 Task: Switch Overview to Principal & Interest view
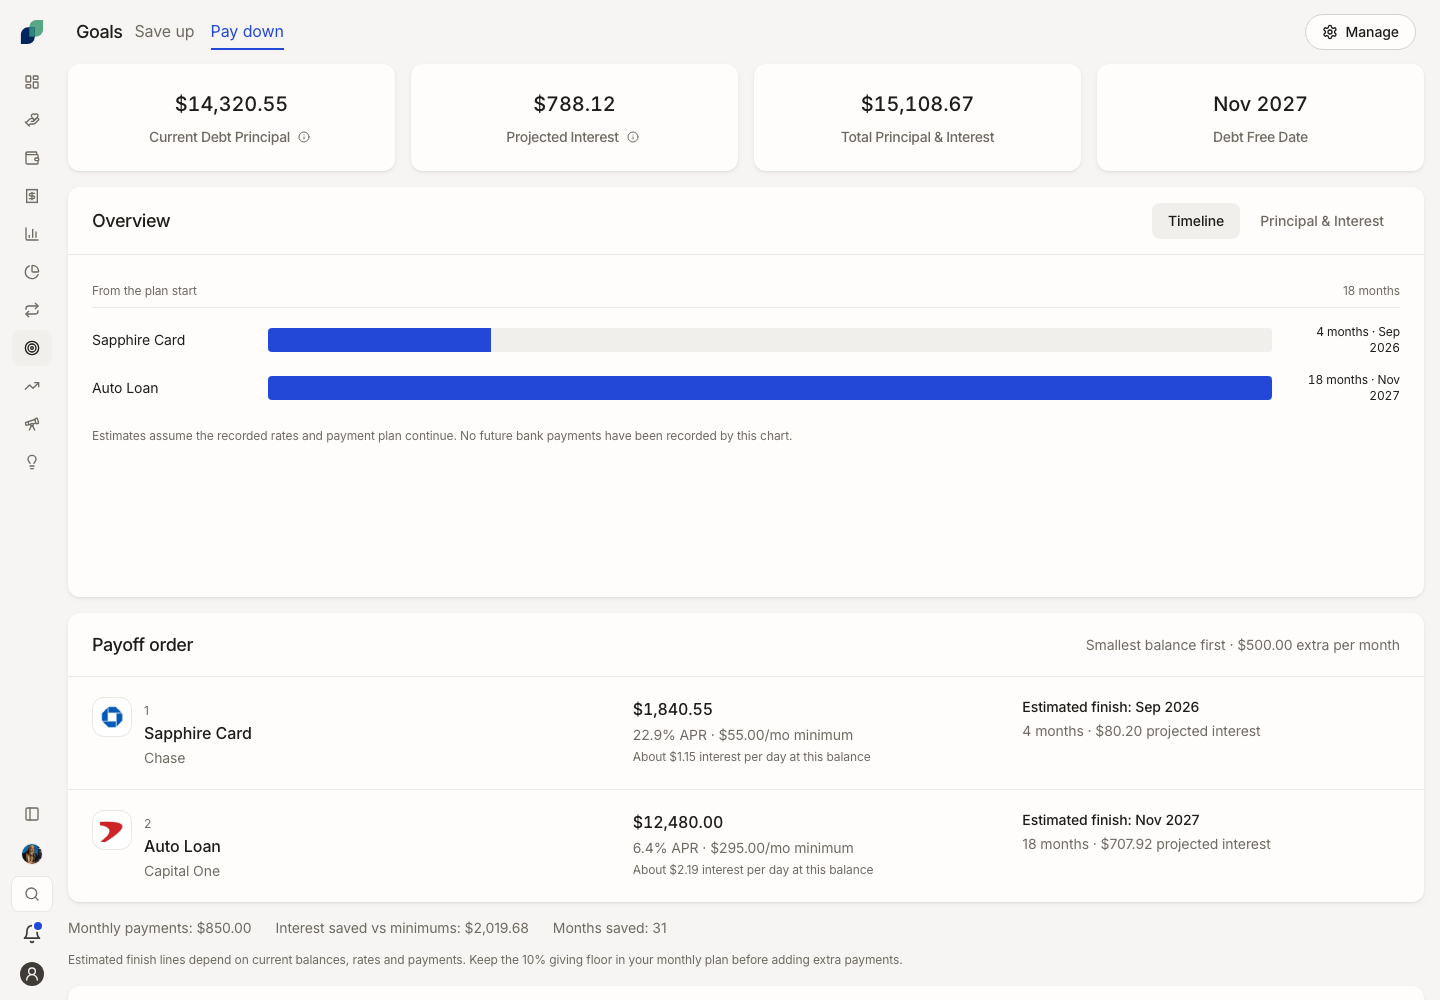tap(1322, 221)
